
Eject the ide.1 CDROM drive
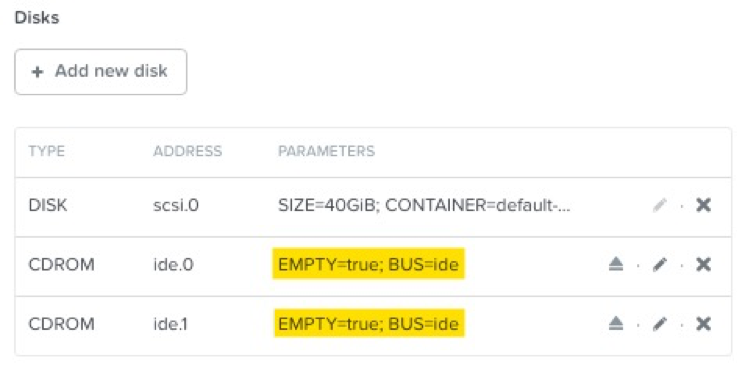(x=616, y=324)
